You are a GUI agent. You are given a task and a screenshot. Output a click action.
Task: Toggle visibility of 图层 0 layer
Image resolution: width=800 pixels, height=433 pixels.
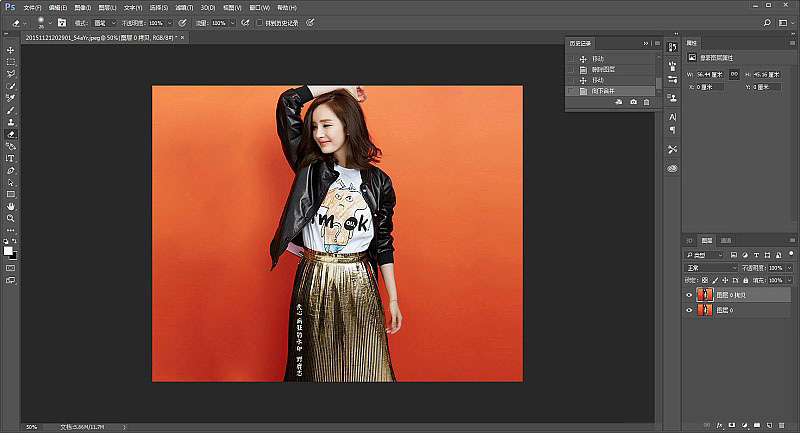689,311
